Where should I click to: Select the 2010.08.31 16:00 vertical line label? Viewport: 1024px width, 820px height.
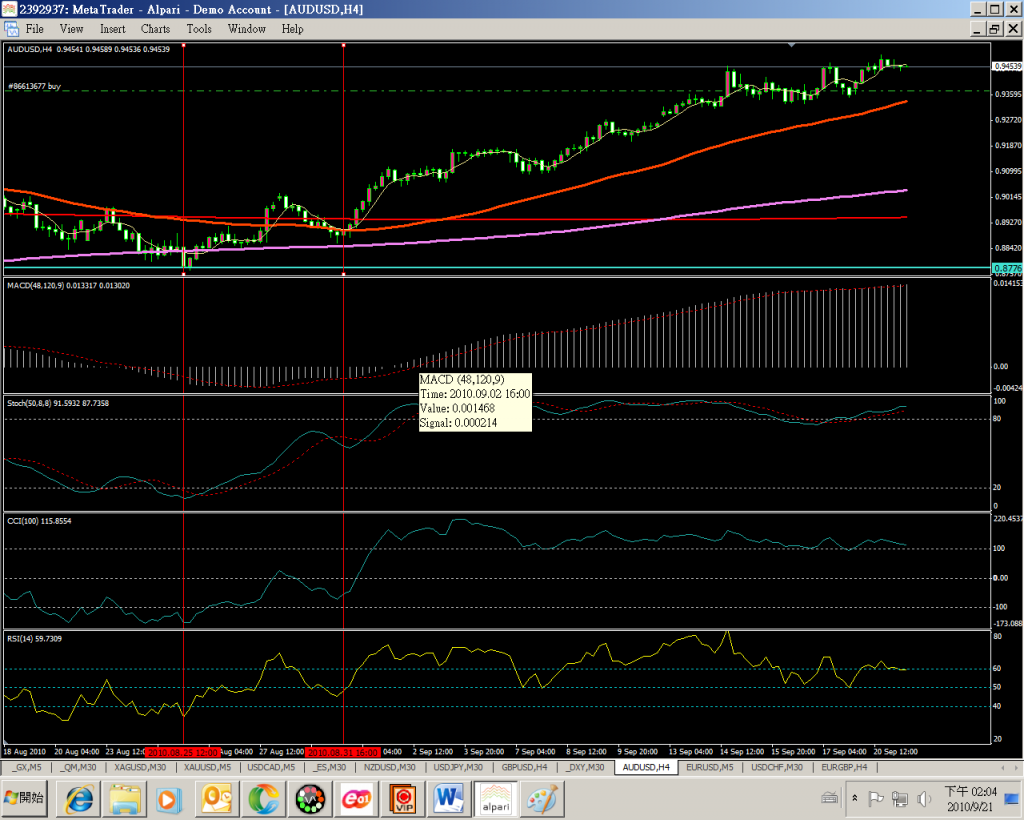[x=344, y=752]
